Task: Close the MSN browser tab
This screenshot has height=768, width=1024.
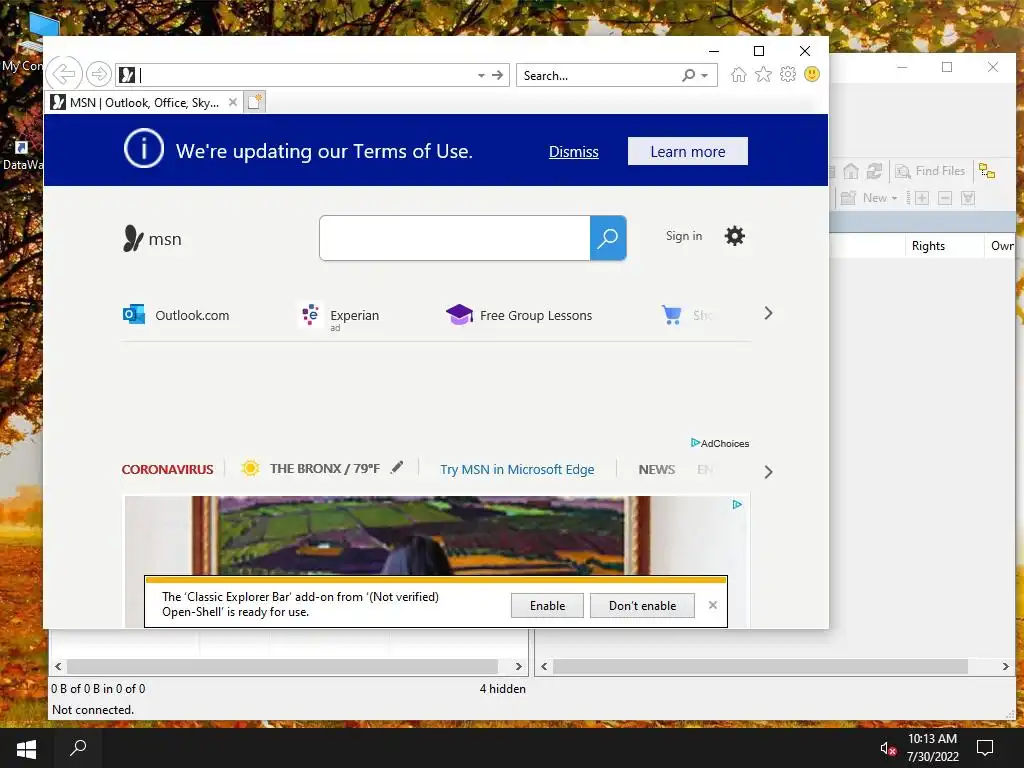Action: pos(232,103)
